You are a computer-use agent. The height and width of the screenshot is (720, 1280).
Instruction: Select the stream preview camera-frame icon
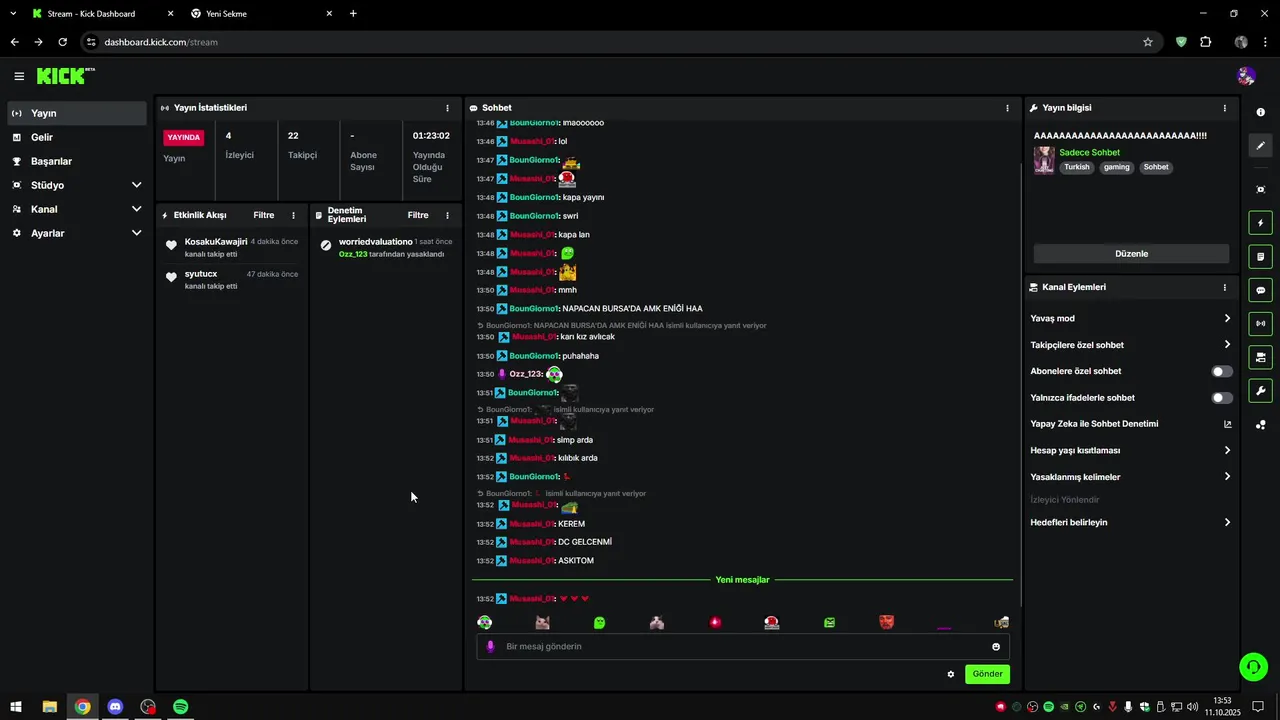coord(1260,190)
